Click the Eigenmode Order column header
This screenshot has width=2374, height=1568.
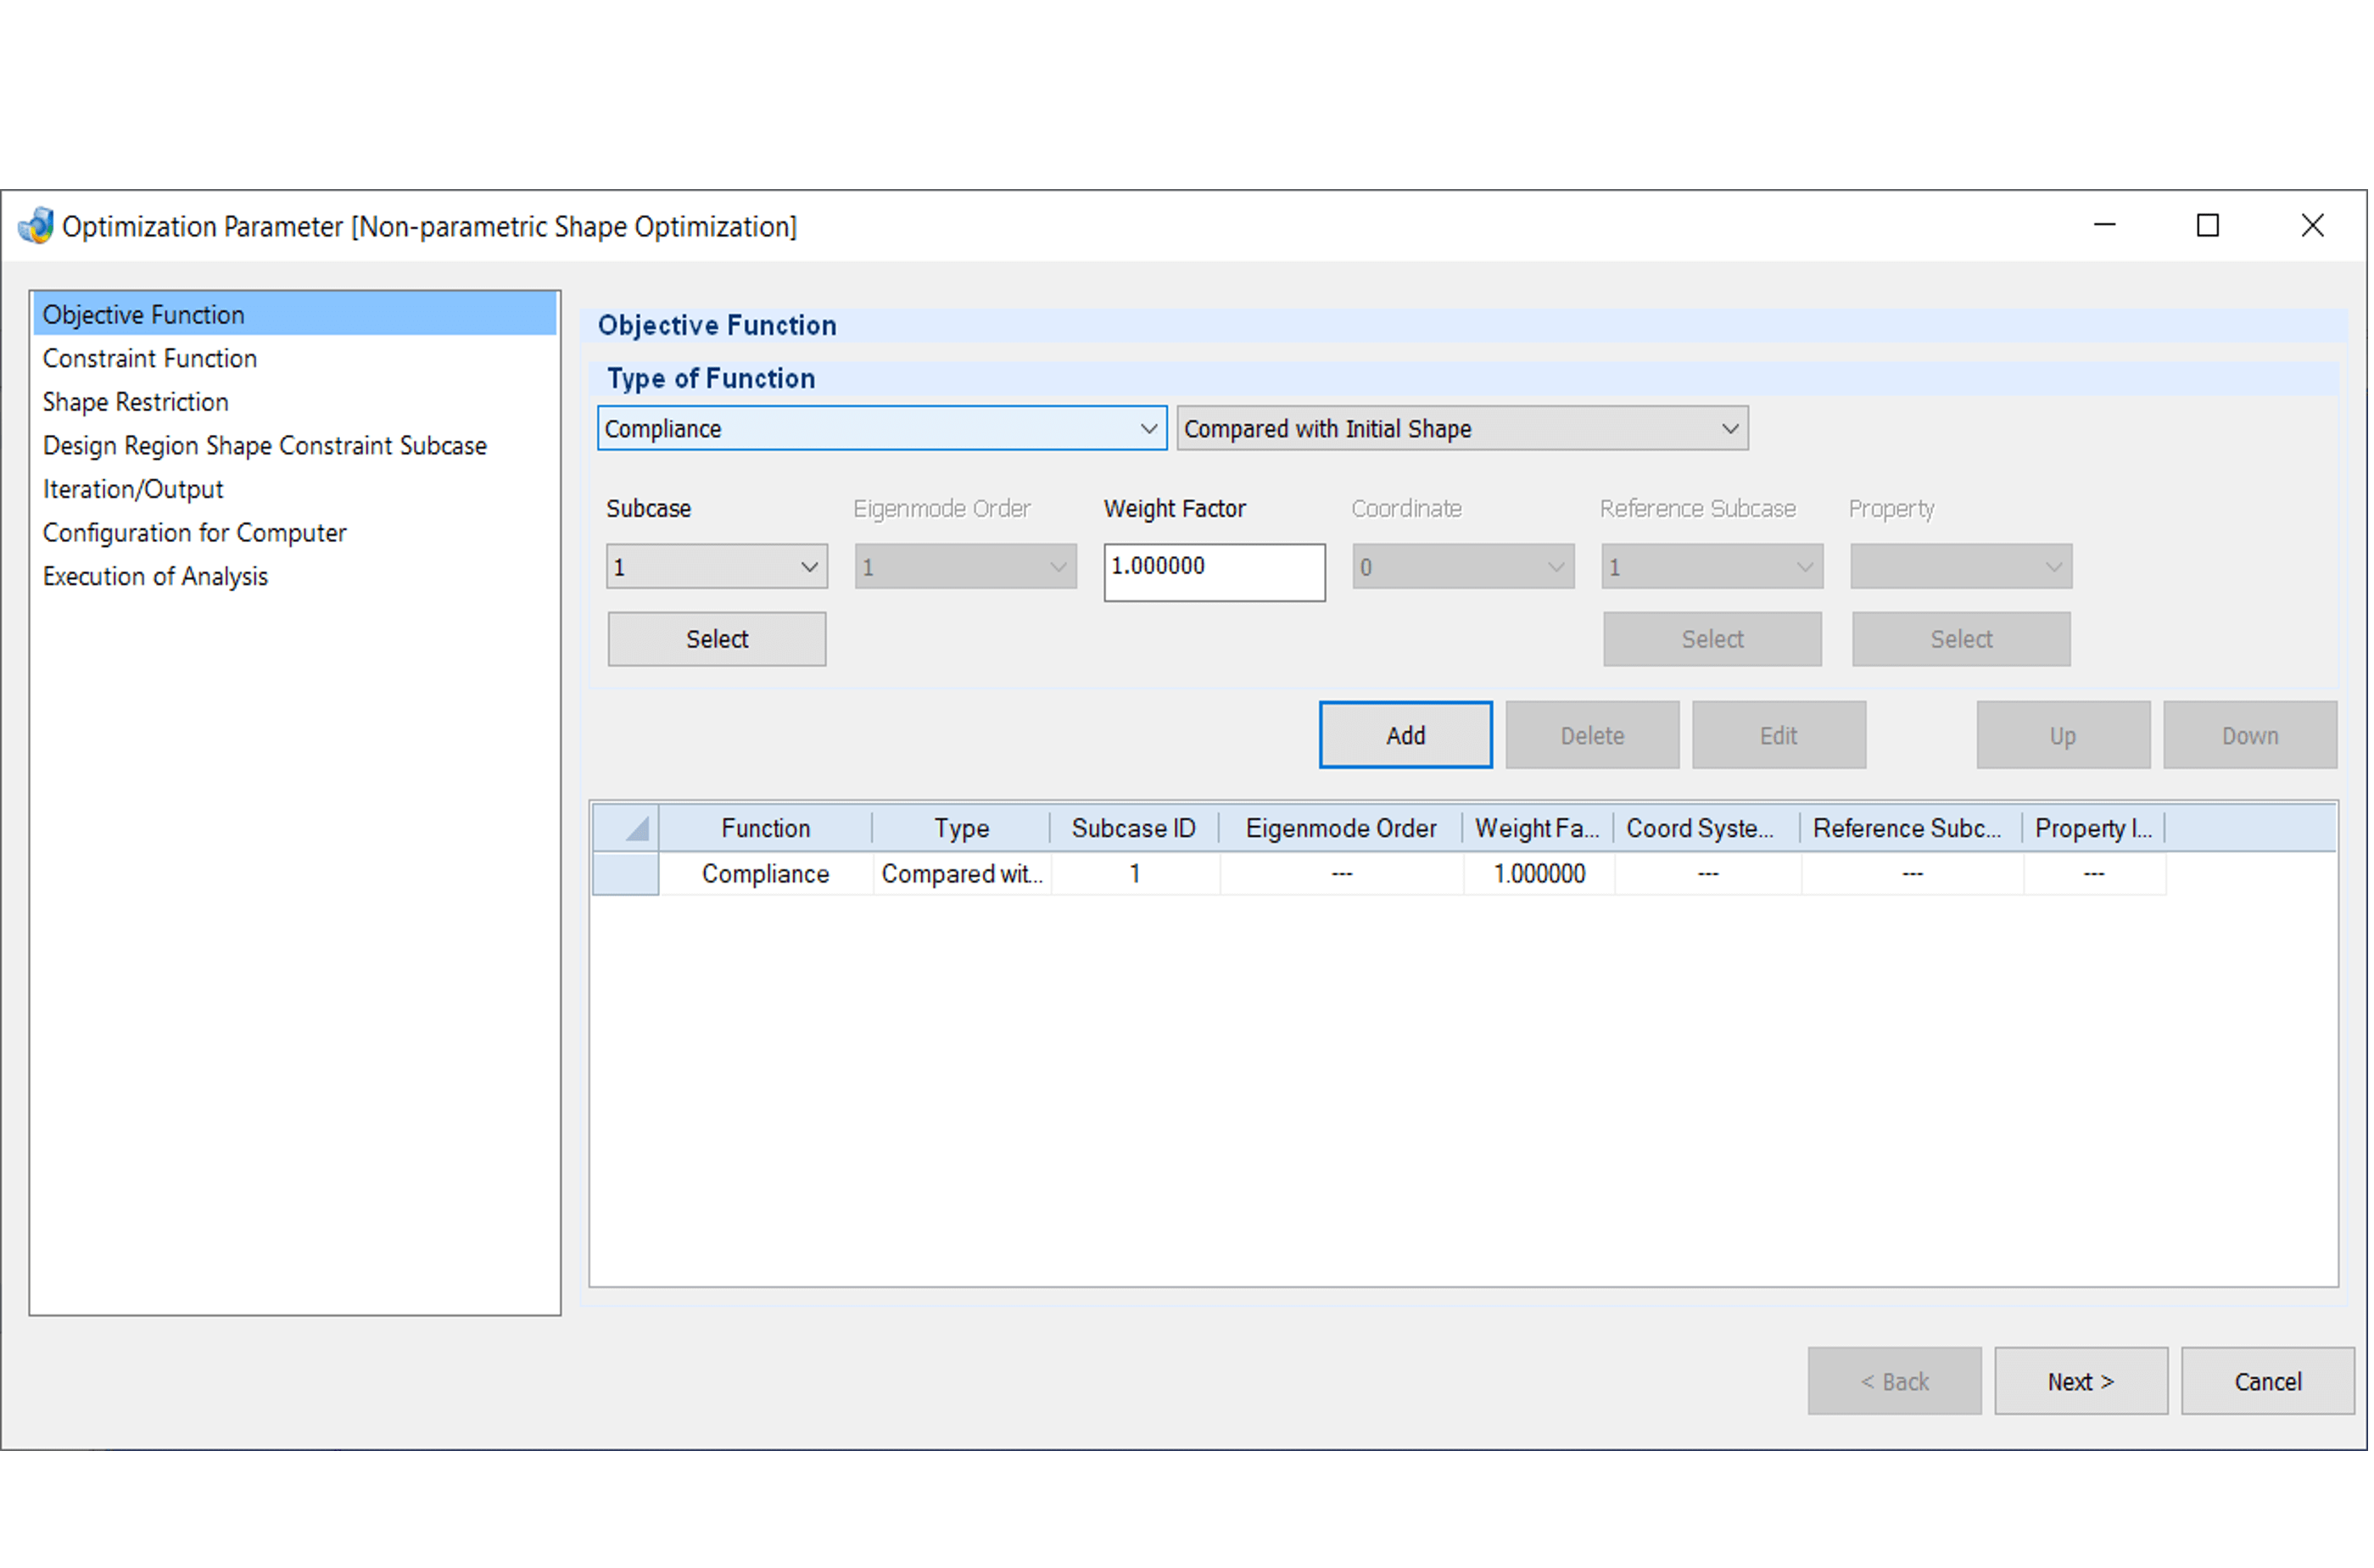tap(1341, 829)
